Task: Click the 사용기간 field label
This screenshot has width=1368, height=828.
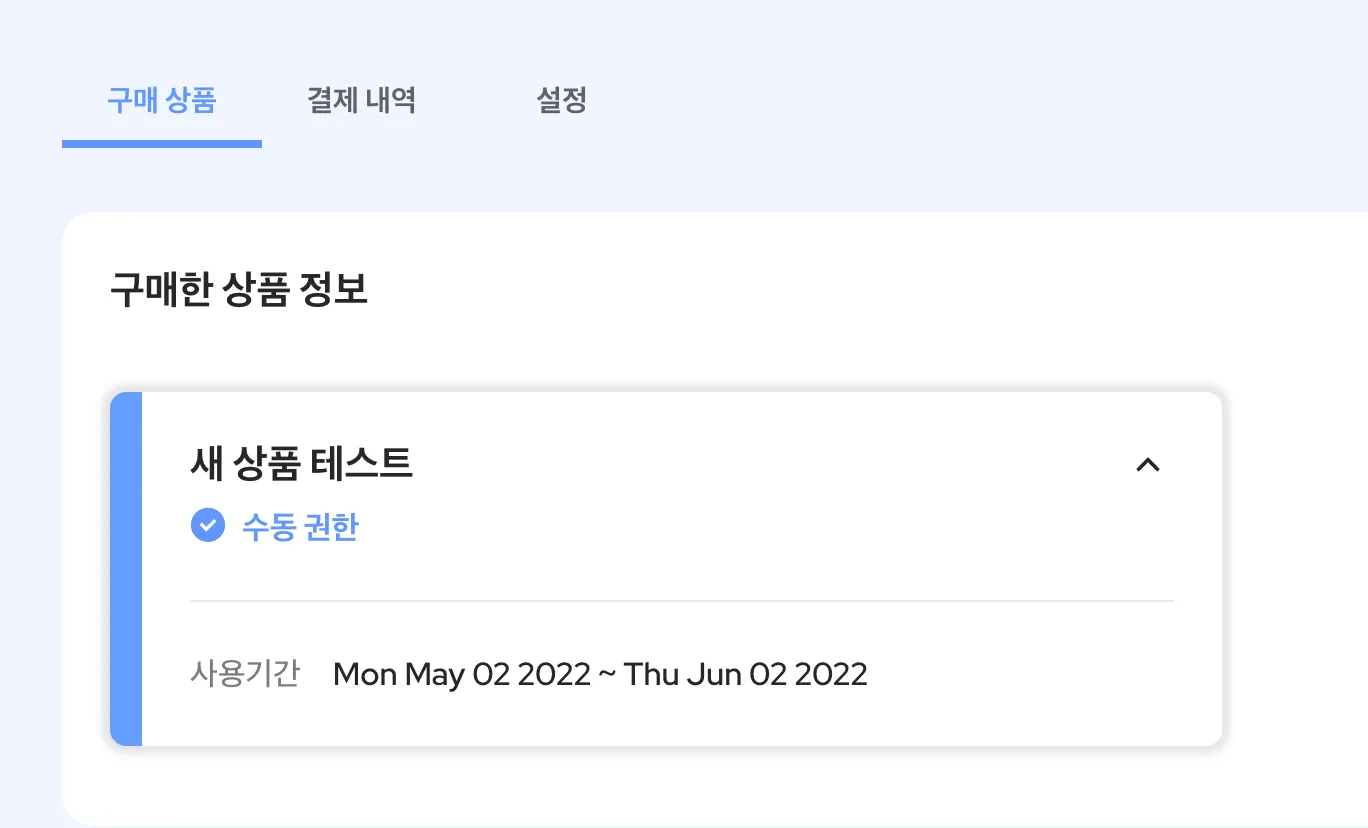Action: click(x=245, y=674)
